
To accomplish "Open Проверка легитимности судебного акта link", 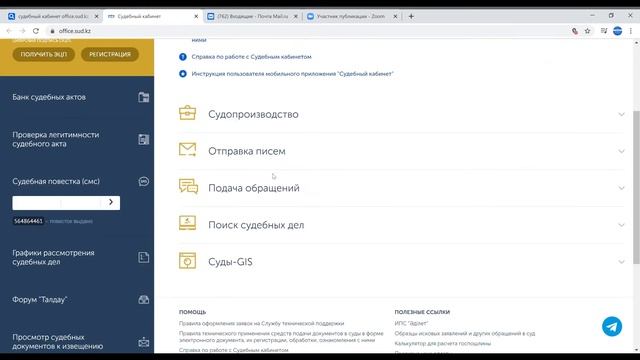I will 56,139.
